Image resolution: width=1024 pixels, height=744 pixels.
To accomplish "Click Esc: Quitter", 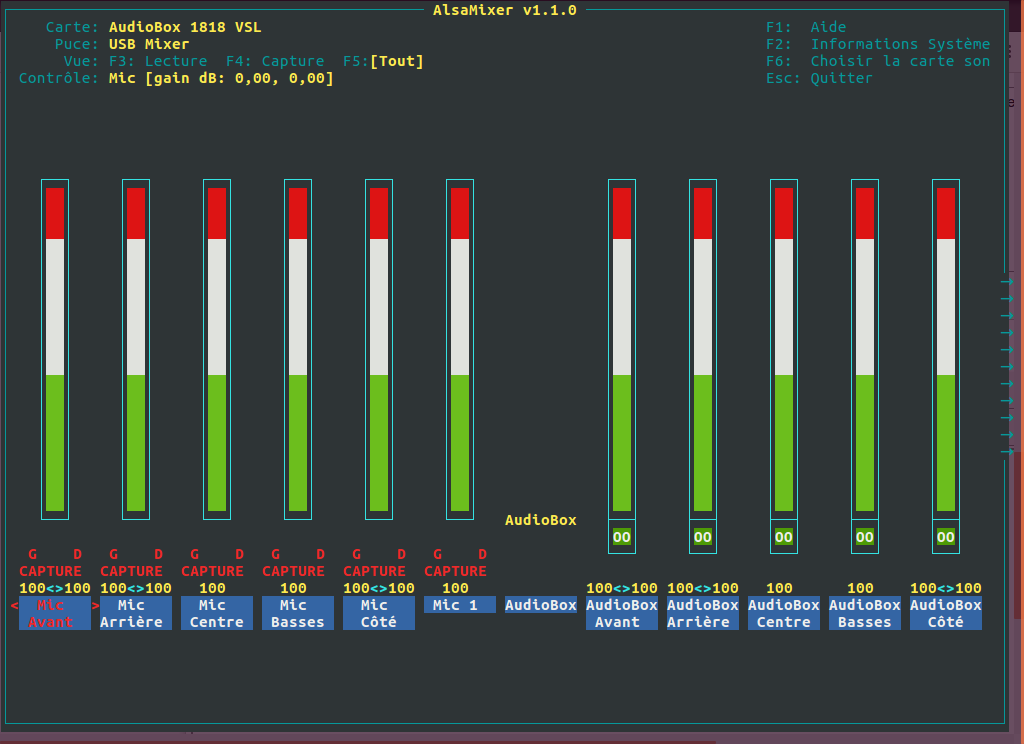I will [819, 78].
